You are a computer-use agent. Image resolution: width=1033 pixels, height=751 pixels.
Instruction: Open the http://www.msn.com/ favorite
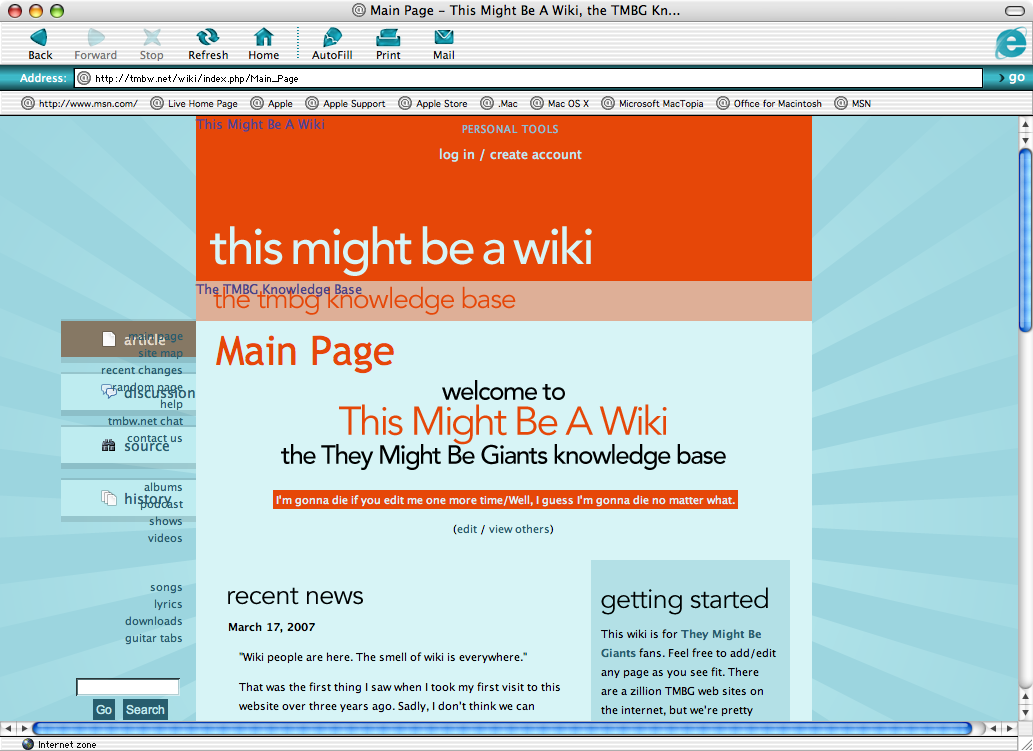(80, 103)
